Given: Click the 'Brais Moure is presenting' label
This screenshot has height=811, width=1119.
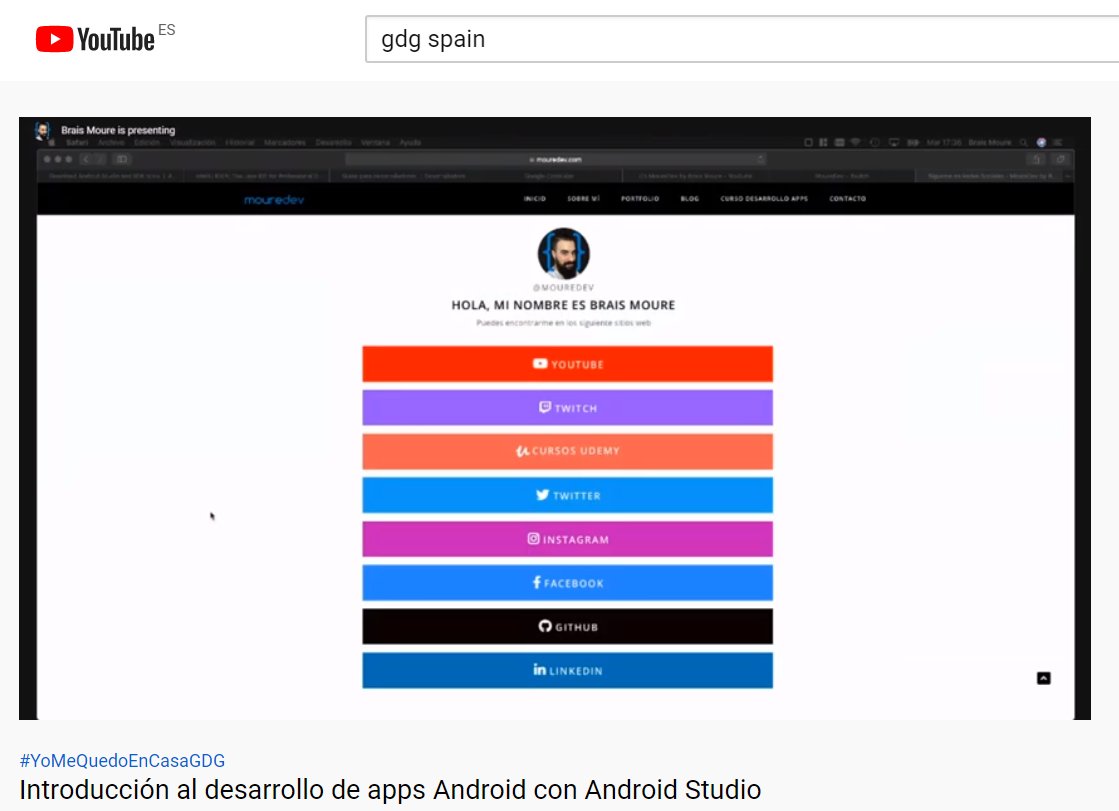Looking at the screenshot, I should (118, 130).
